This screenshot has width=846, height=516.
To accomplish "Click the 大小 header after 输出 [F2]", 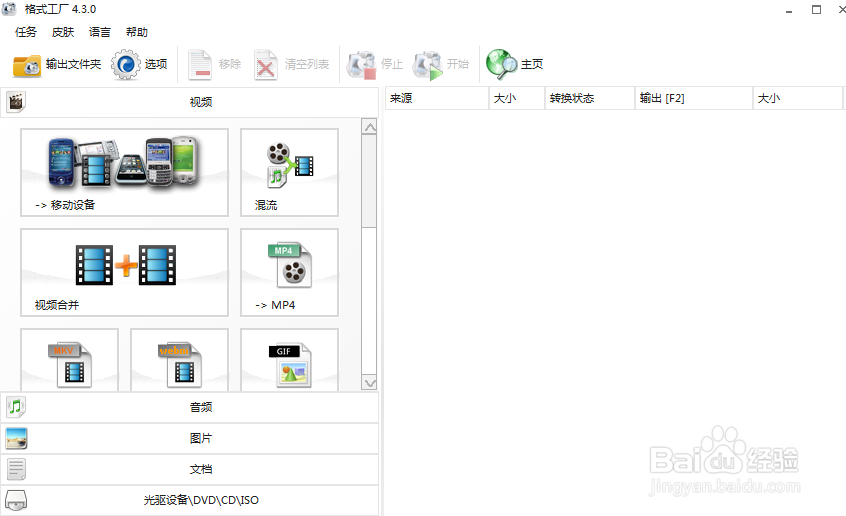I will 798,98.
